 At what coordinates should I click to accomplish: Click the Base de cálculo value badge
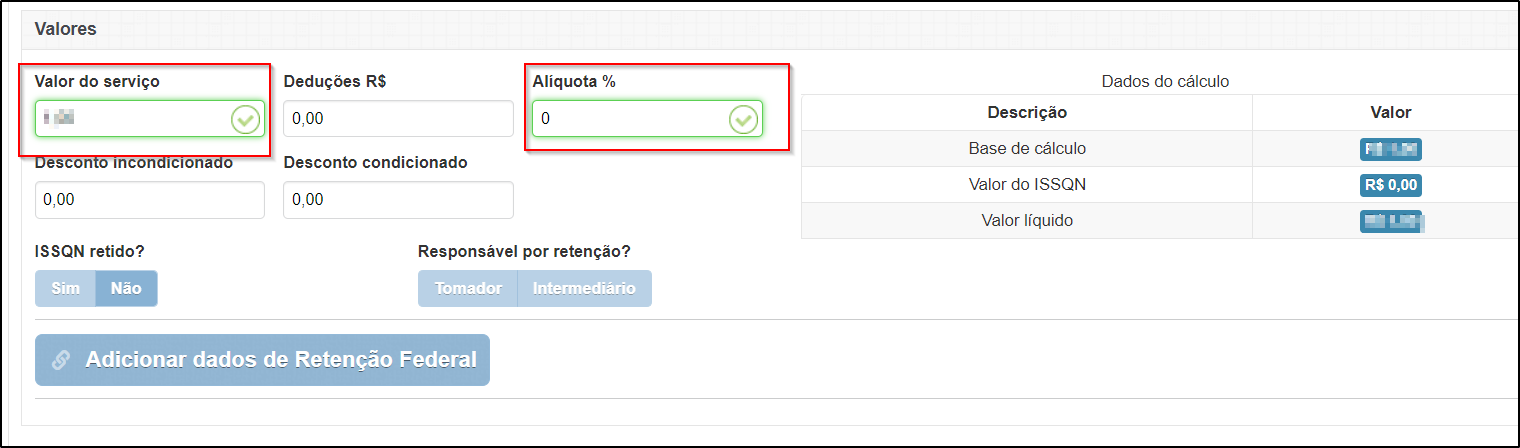1391,149
